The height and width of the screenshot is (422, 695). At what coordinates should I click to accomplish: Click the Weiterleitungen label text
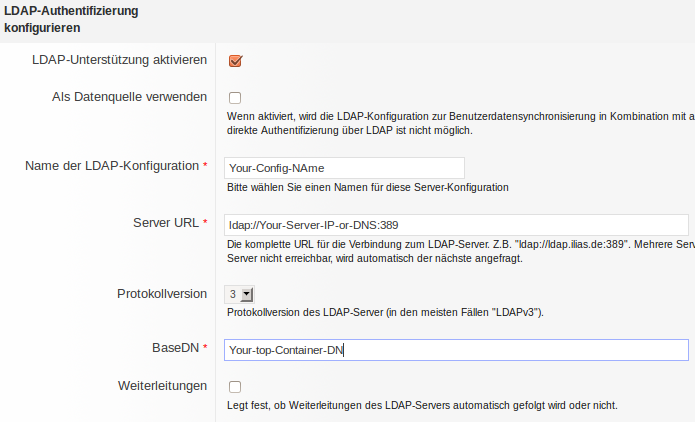[x=162, y=385]
